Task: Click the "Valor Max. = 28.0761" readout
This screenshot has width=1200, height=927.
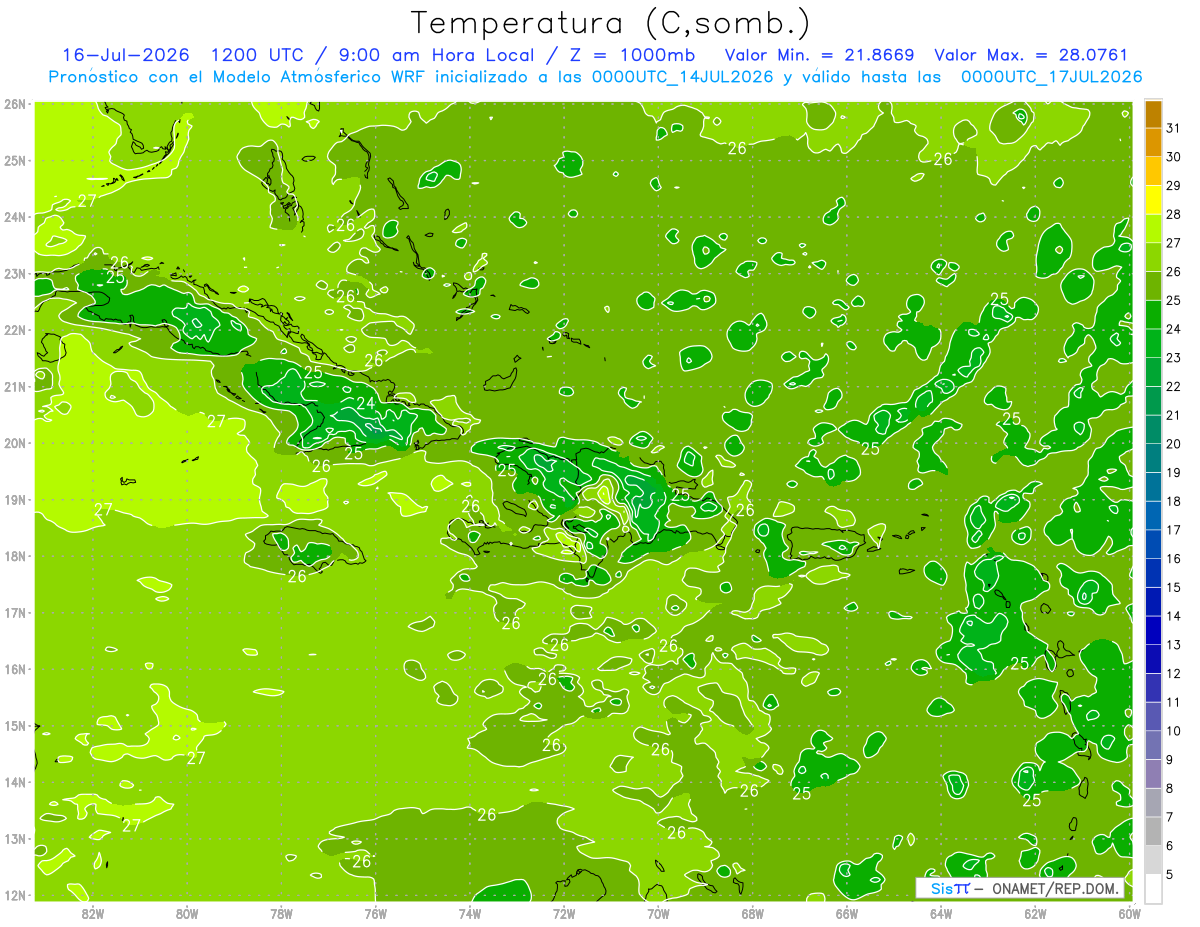Action: tap(1031, 55)
